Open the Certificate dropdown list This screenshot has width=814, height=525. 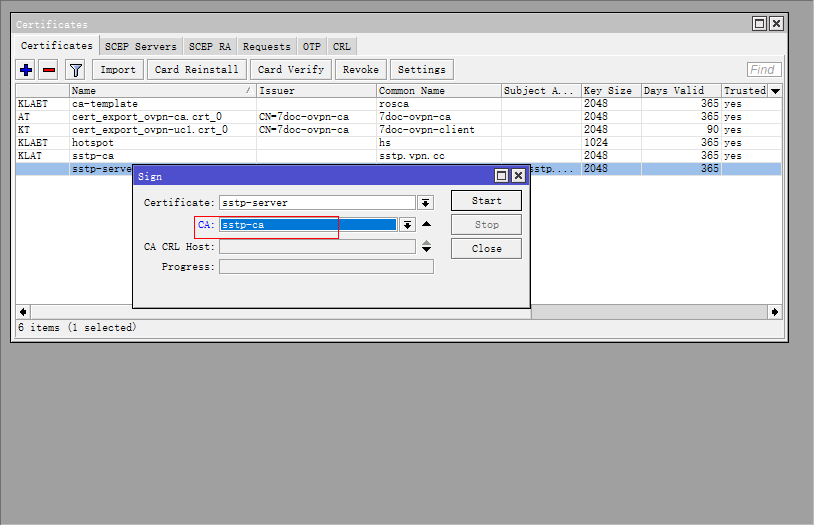pyautogui.click(x=425, y=203)
